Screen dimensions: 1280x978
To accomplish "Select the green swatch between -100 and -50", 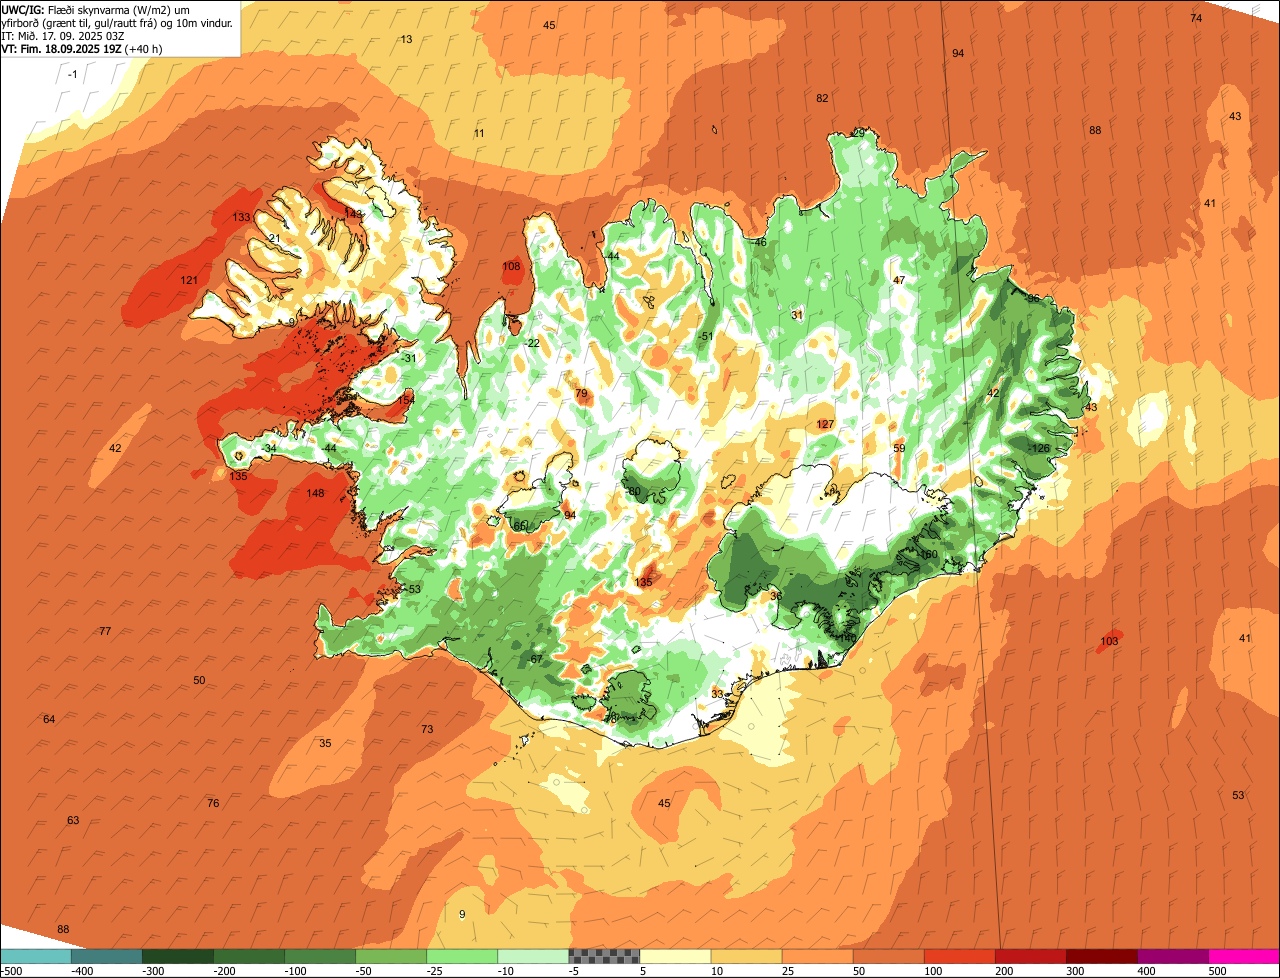I will [x=320, y=956].
